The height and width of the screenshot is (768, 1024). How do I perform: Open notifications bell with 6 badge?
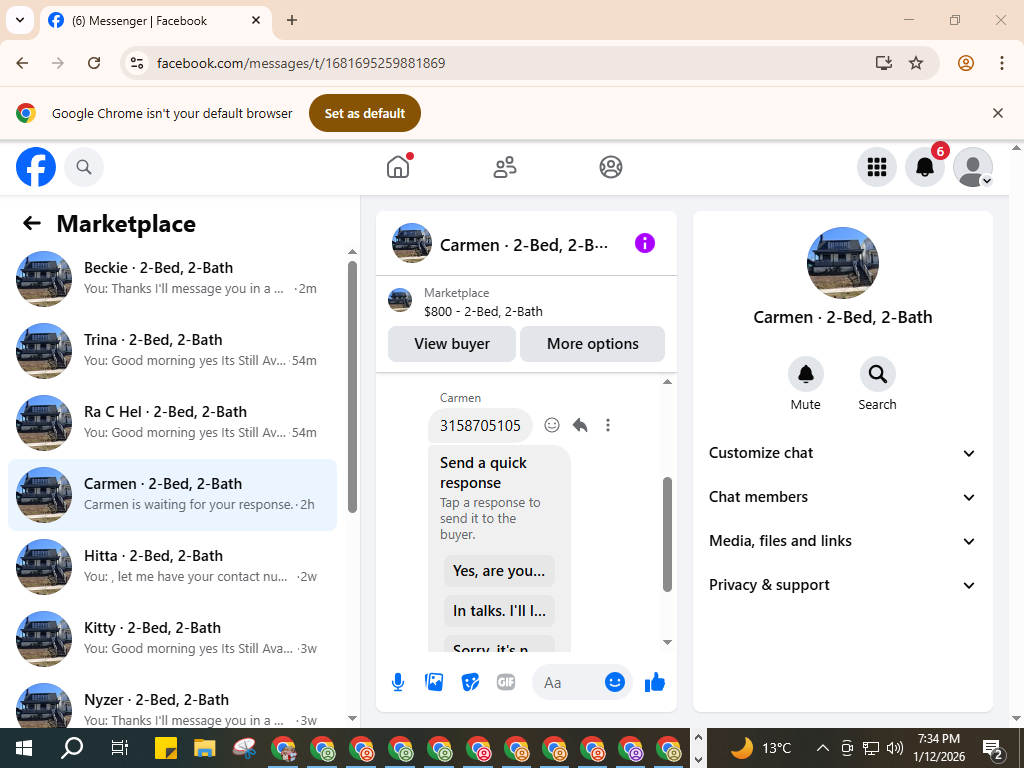pyautogui.click(x=925, y=167)
